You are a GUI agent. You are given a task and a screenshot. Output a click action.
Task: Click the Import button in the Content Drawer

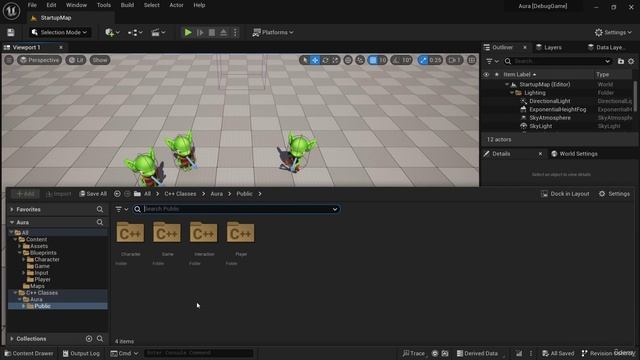pyautogui.click(x=58, y=194)
